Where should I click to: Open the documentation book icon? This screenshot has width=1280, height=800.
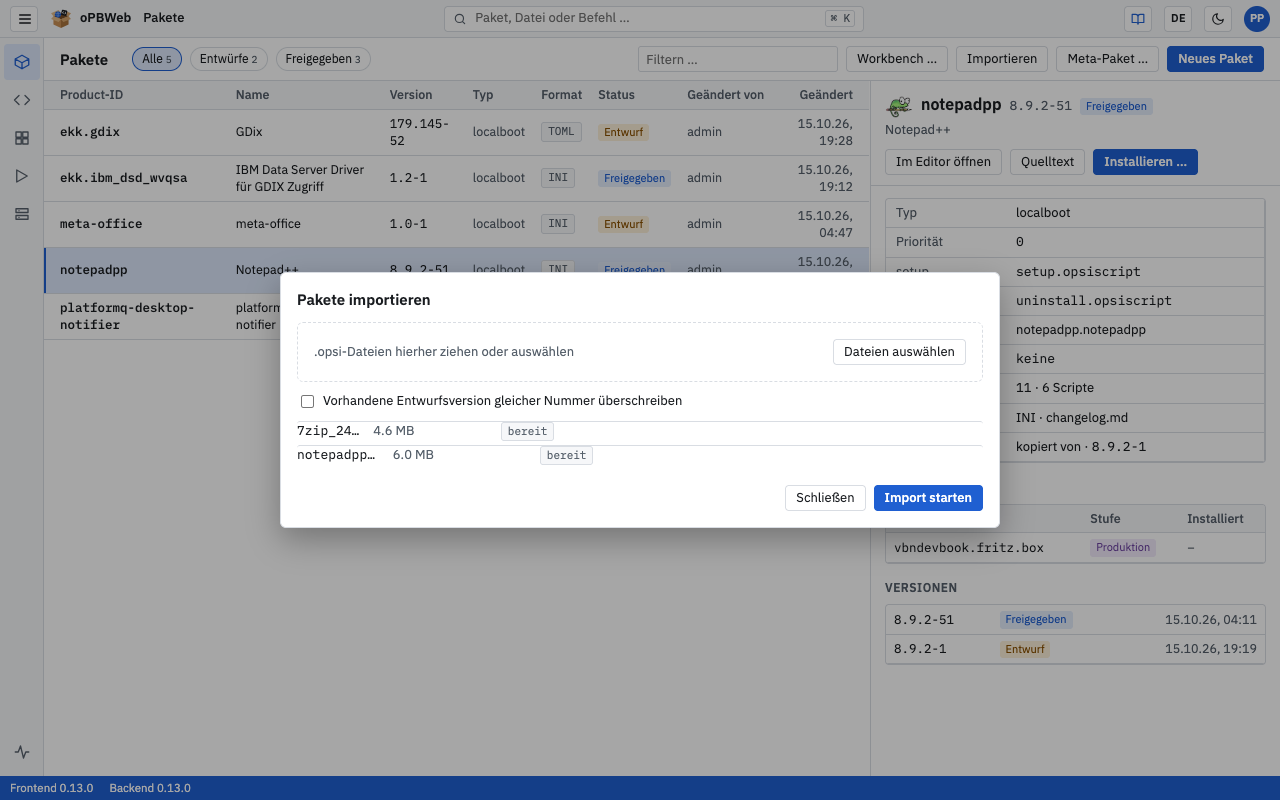(x=1137, y=18)
